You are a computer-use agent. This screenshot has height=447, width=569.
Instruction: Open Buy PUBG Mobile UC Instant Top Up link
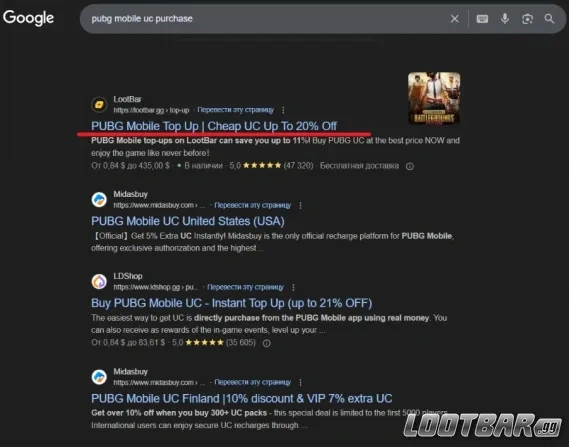click(232, 303)
